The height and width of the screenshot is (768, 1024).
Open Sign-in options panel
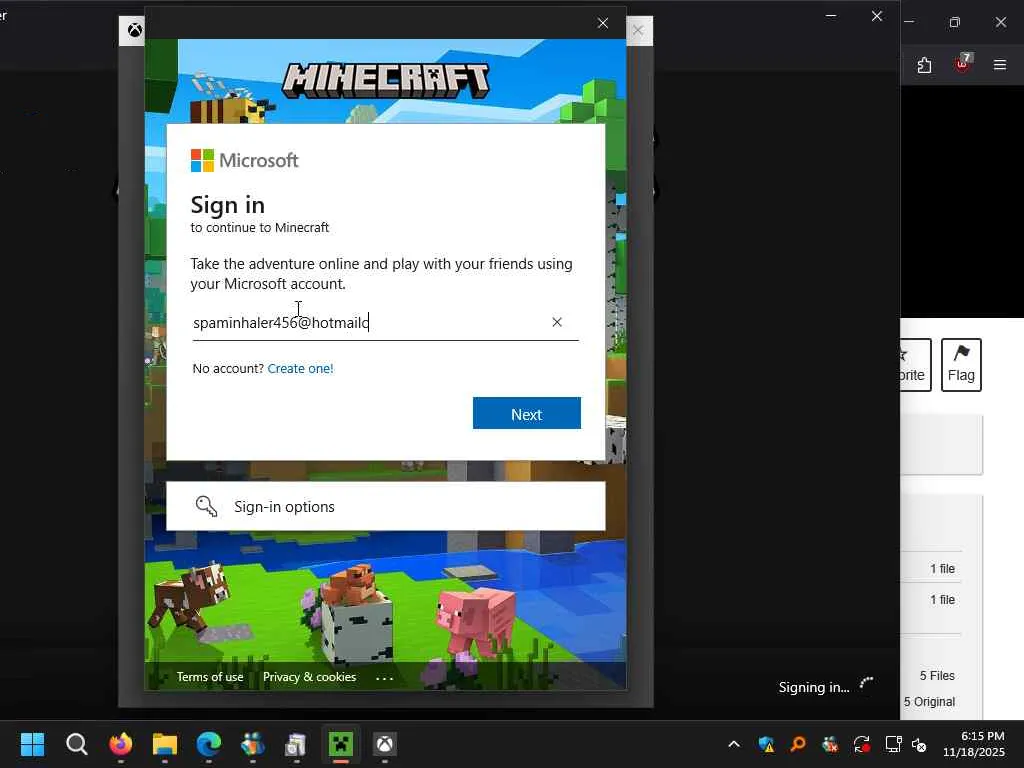point(385,506)
